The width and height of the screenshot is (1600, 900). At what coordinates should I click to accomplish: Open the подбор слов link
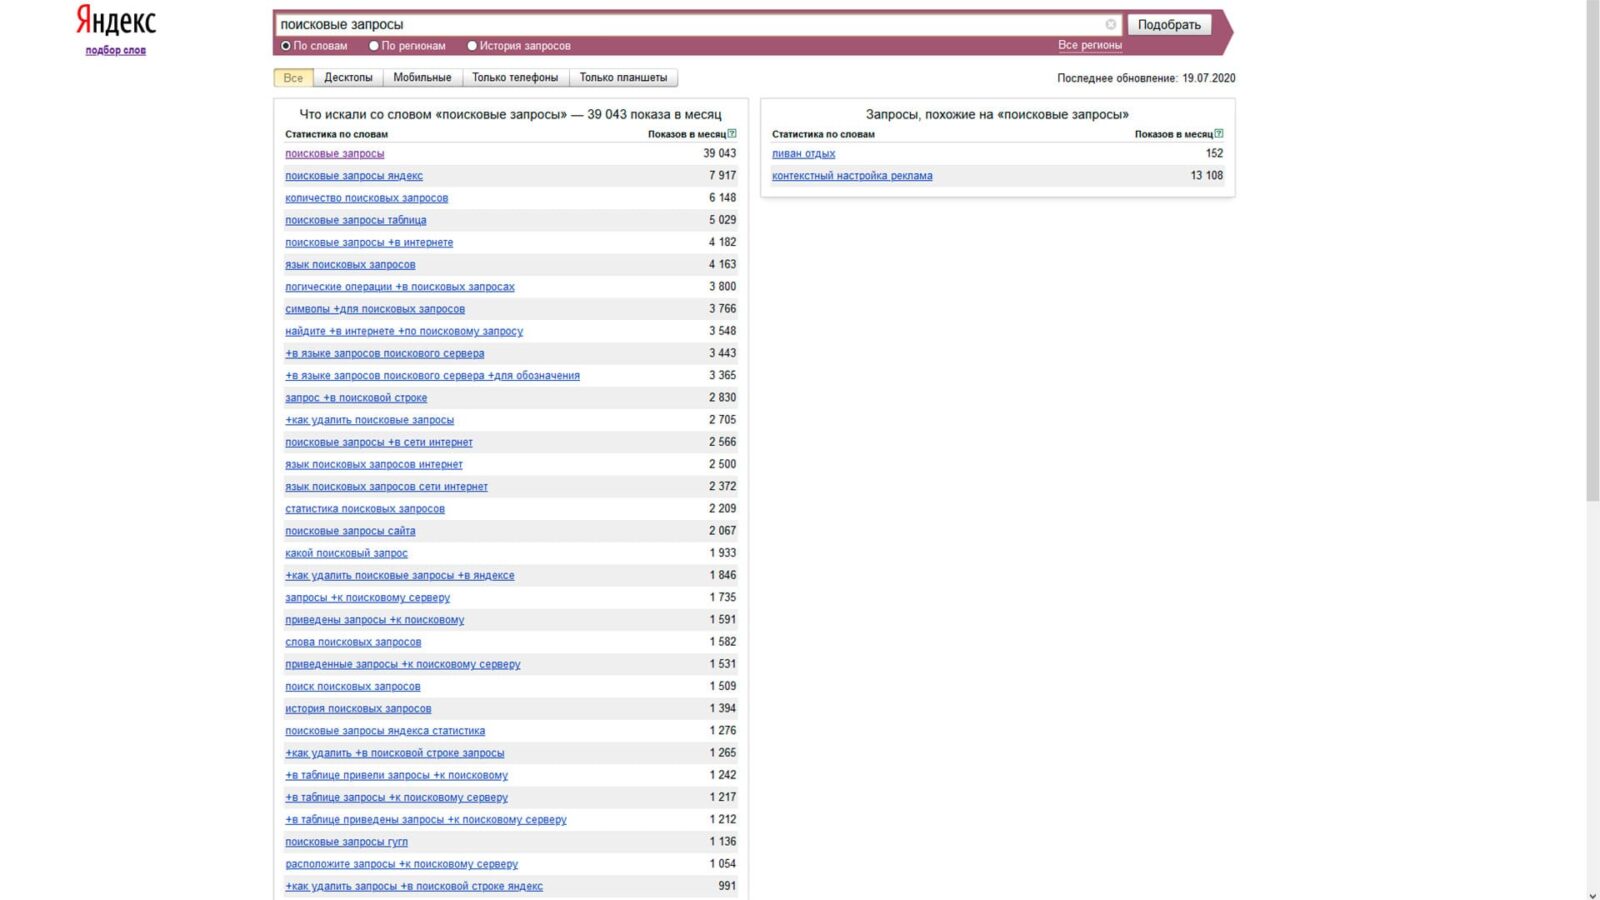116,50
